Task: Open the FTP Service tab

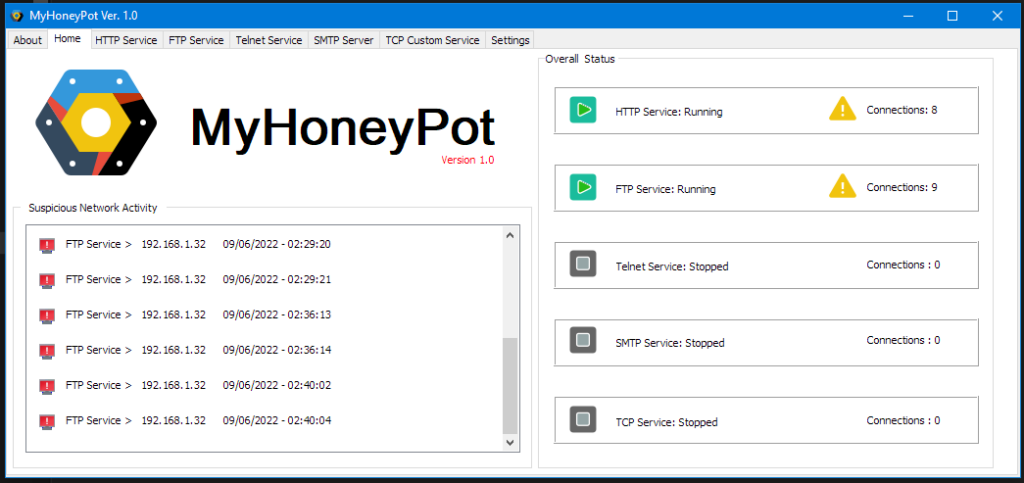Action: tap(196, 40)
